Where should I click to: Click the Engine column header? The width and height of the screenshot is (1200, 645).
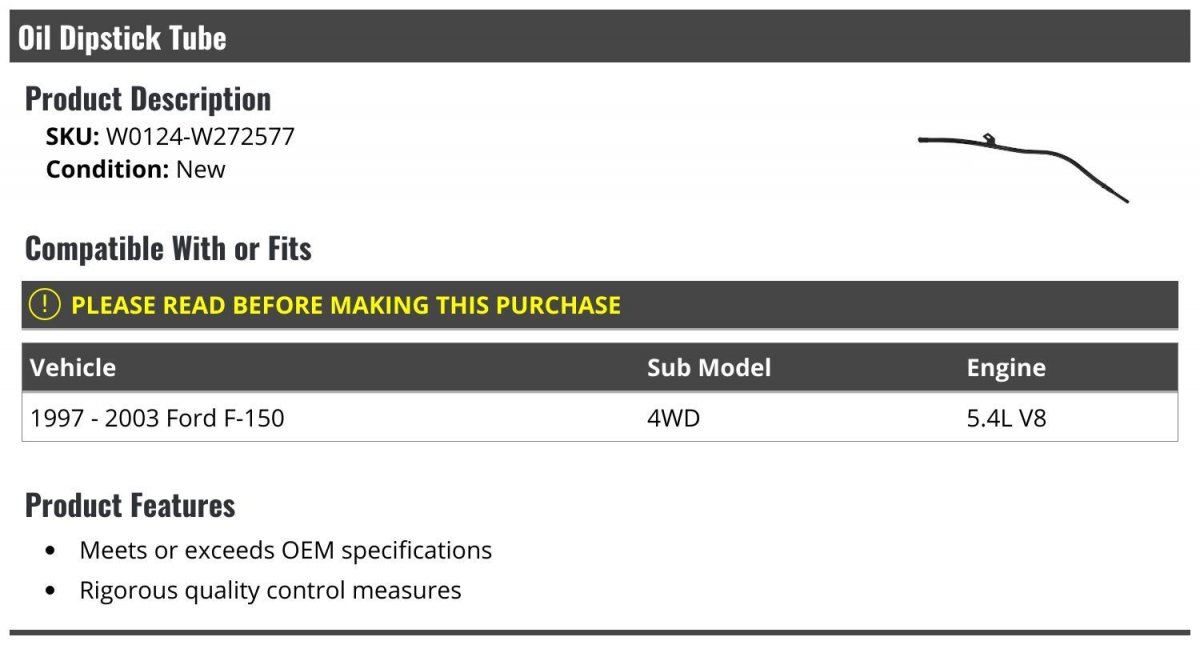click(x=1006, y=368)
